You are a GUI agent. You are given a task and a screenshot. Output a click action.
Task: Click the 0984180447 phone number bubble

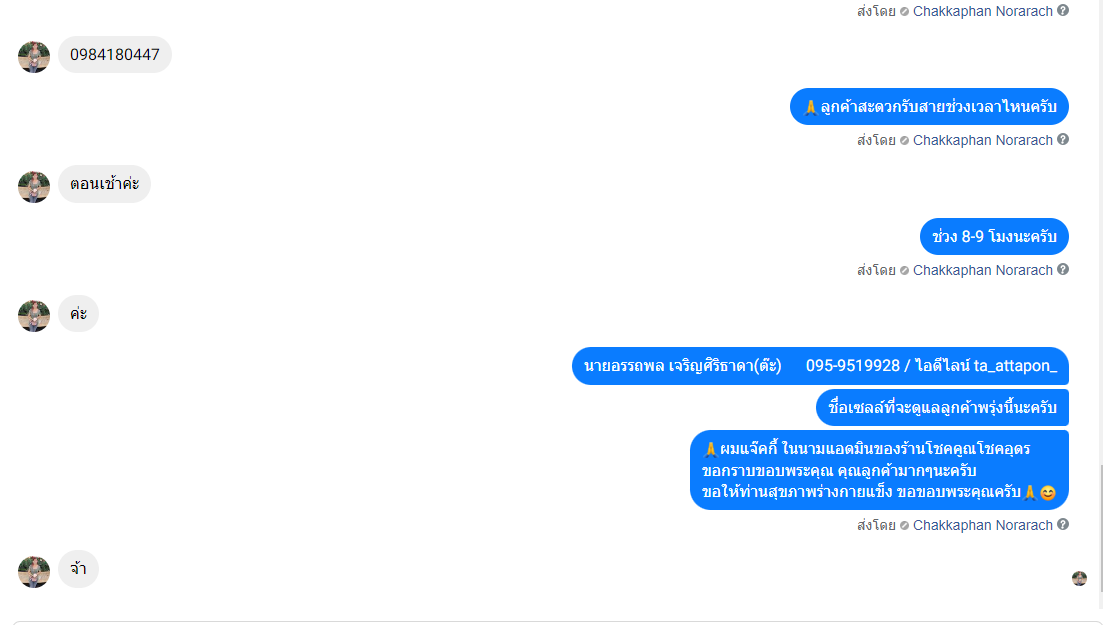point(115,54)
